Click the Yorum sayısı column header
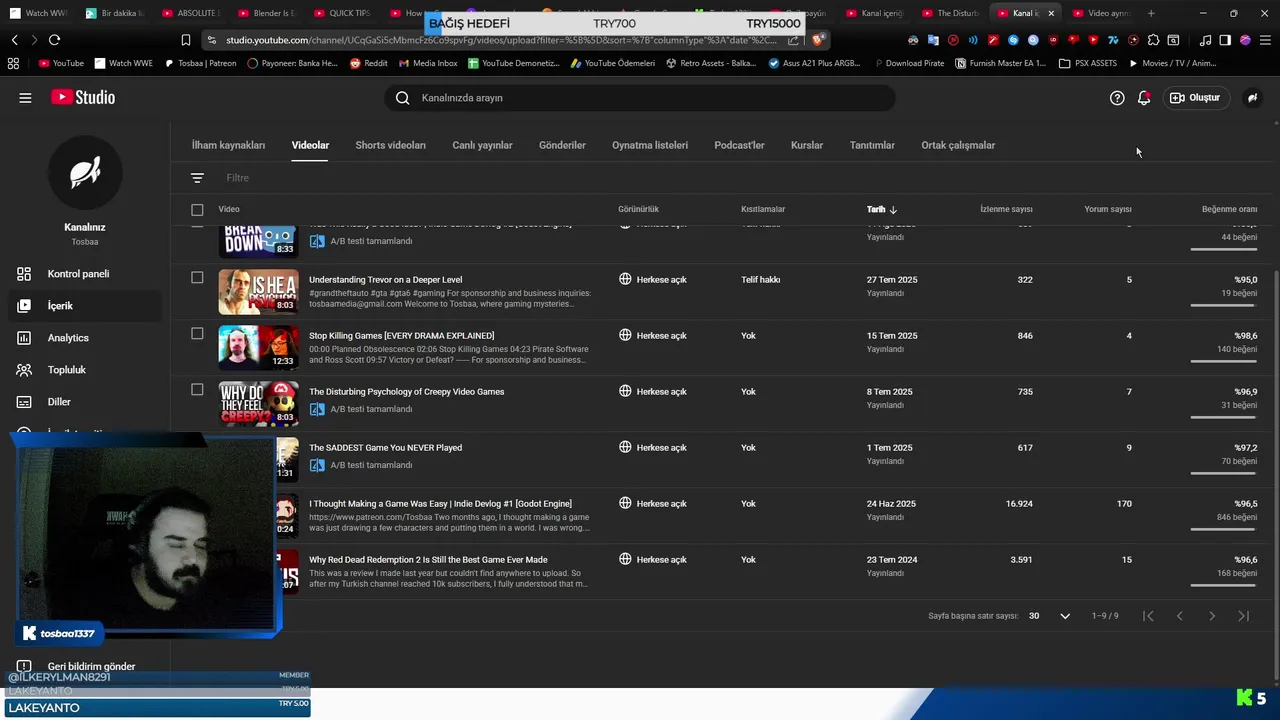 (1108, 209)
